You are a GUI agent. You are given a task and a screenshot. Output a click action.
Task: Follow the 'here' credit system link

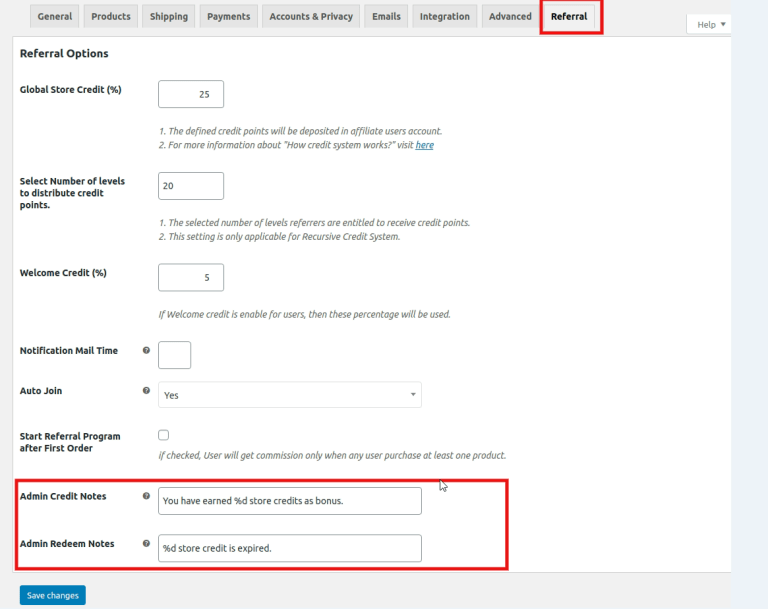click(x=424, y=145)
